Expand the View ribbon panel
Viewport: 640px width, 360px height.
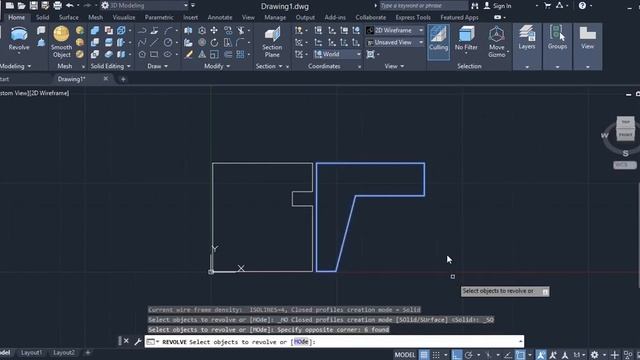click(x=394, y=66)
